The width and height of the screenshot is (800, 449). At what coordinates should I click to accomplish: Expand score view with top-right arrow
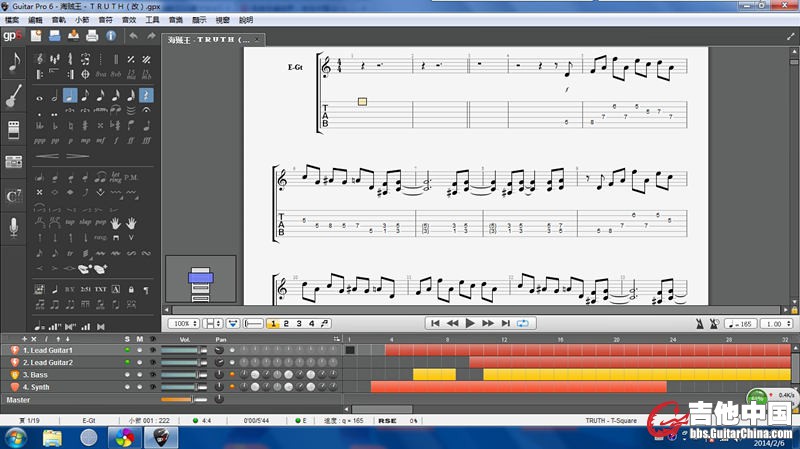pos(790,37)
